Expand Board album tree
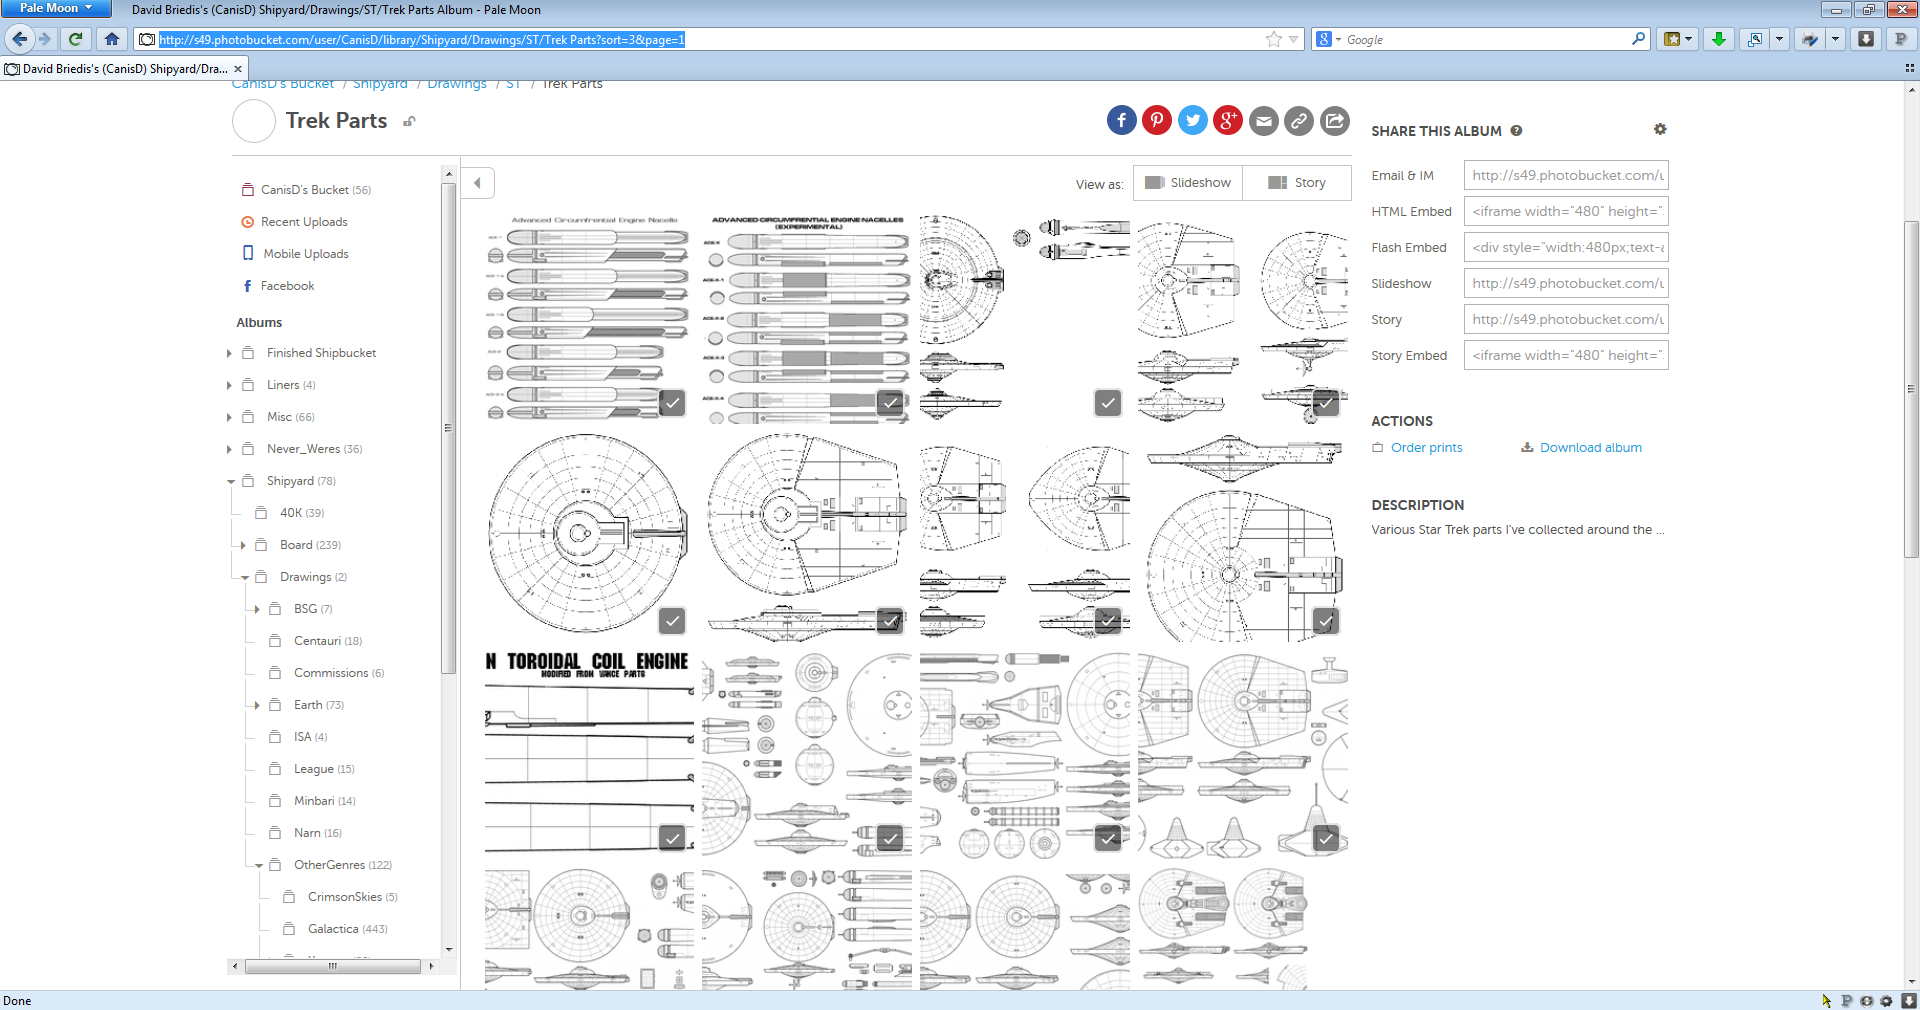The width and height of the screenshot is (1920, 1010). click(243, 546)
